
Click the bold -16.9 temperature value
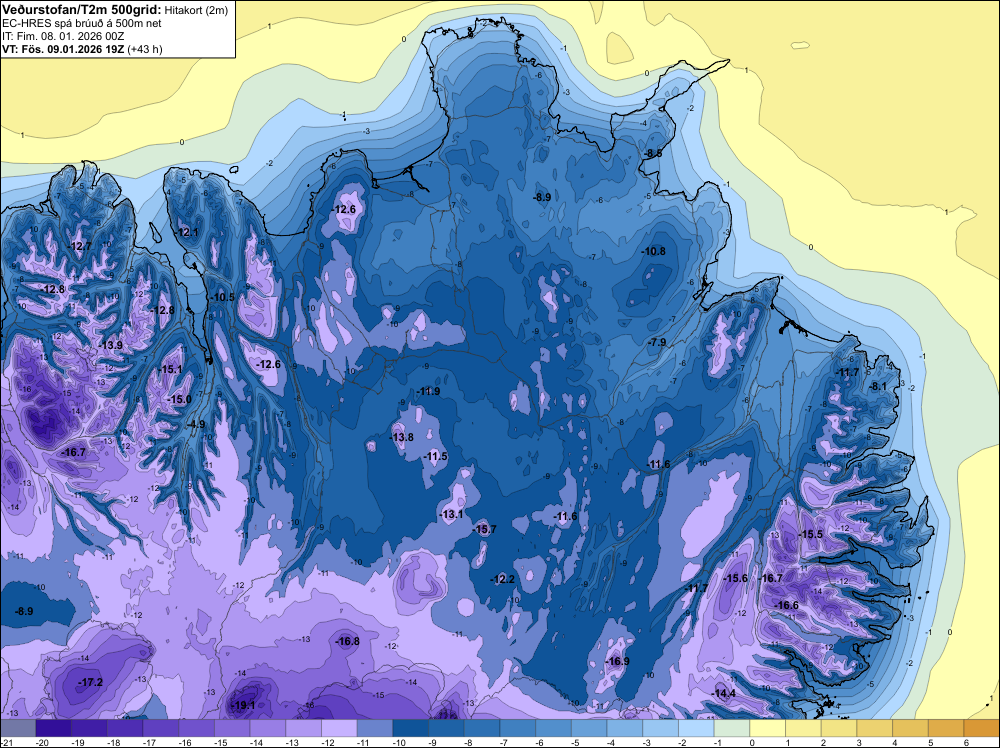pyautogui.click(x=616, y=661)
